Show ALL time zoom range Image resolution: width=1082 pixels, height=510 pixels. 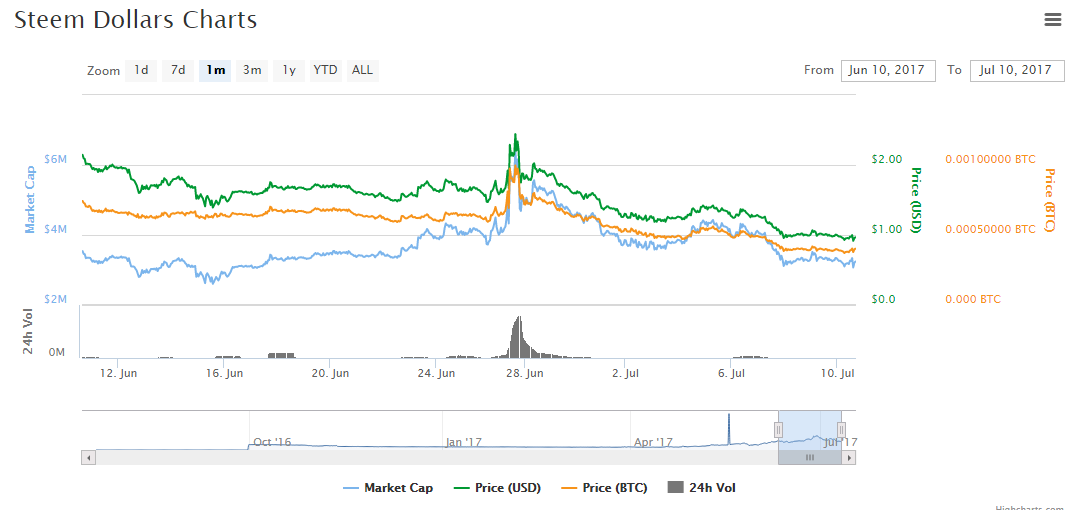[x=362, y=70]
